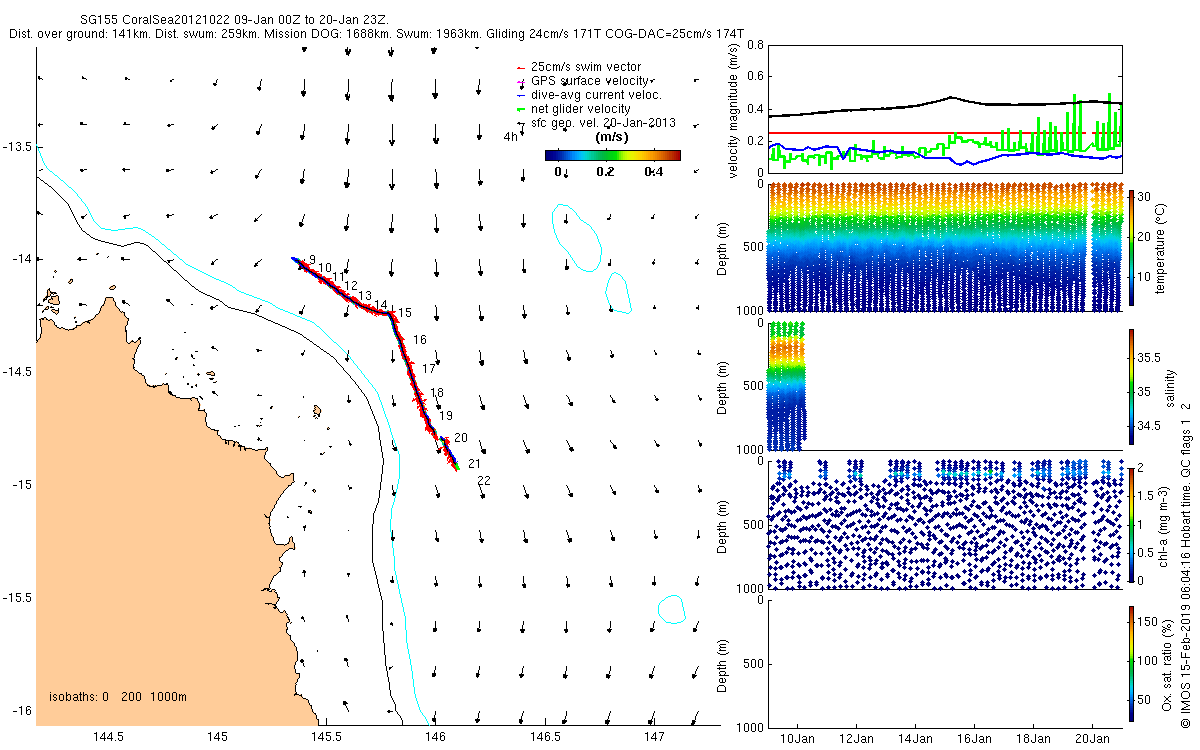Click the day '15' label at the track bend
The height and width of the screenshot is (750, 1200).
coord(405,313)
